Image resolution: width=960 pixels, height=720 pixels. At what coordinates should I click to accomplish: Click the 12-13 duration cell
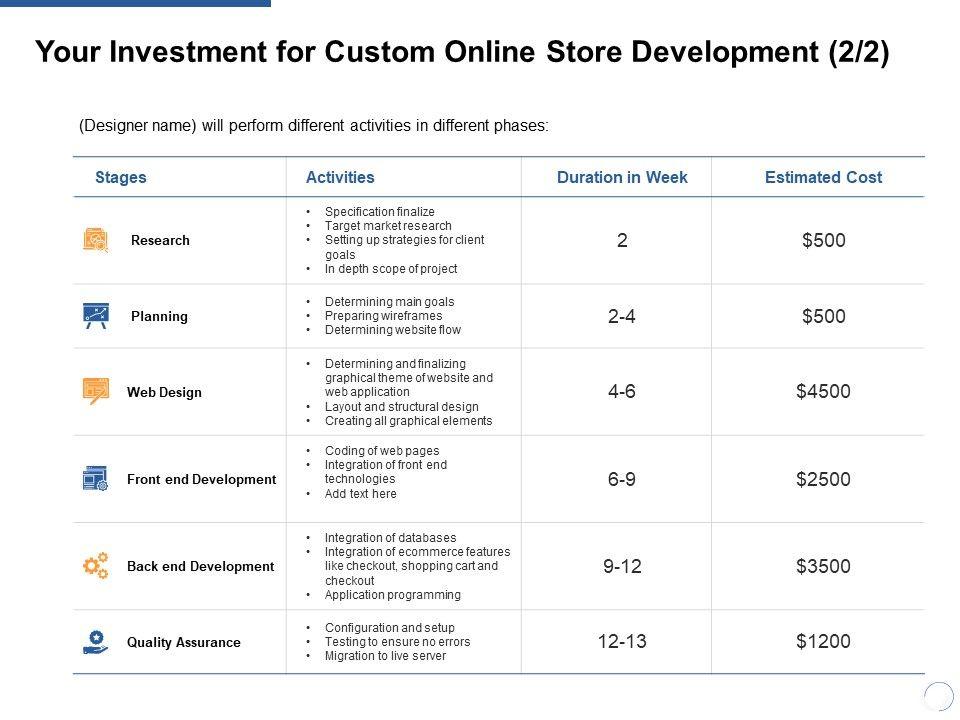[x=622, y=642]
